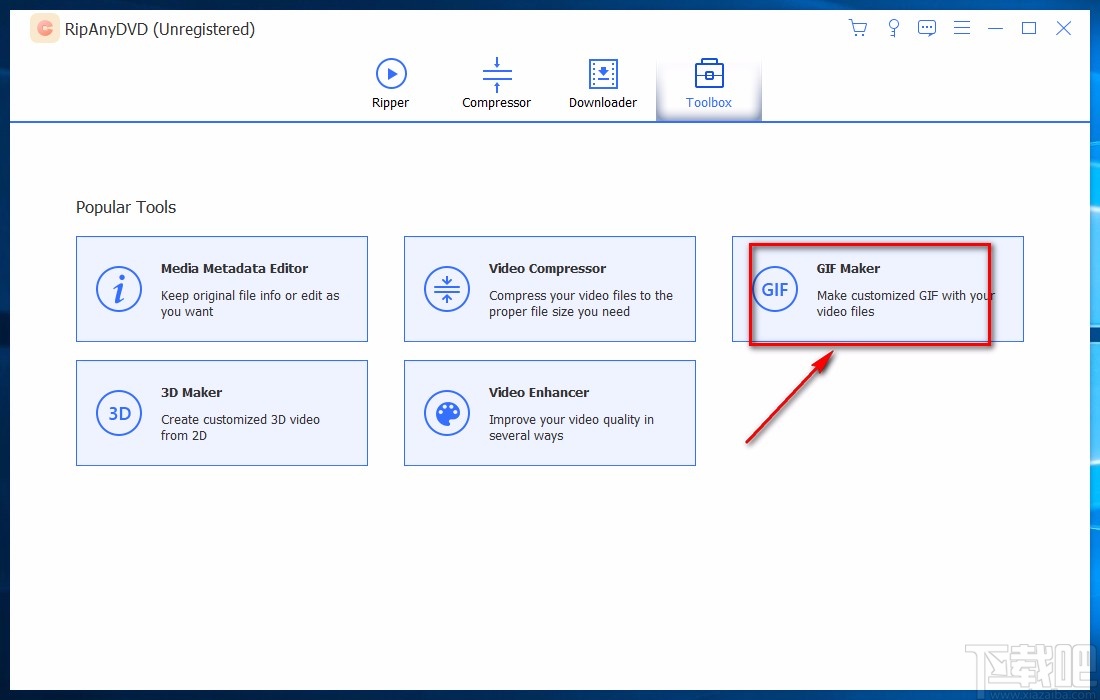
Task: Click the Media Metadata Editor info icon
Action: point(119,289)
